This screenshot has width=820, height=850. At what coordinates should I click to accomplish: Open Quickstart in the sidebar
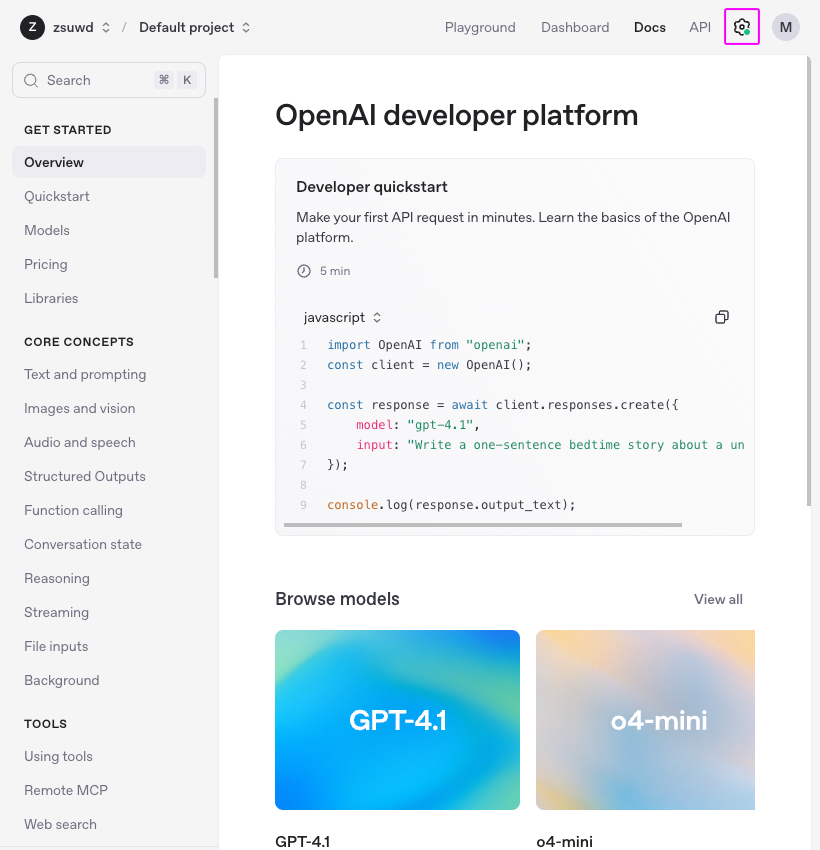coord(57,196)
